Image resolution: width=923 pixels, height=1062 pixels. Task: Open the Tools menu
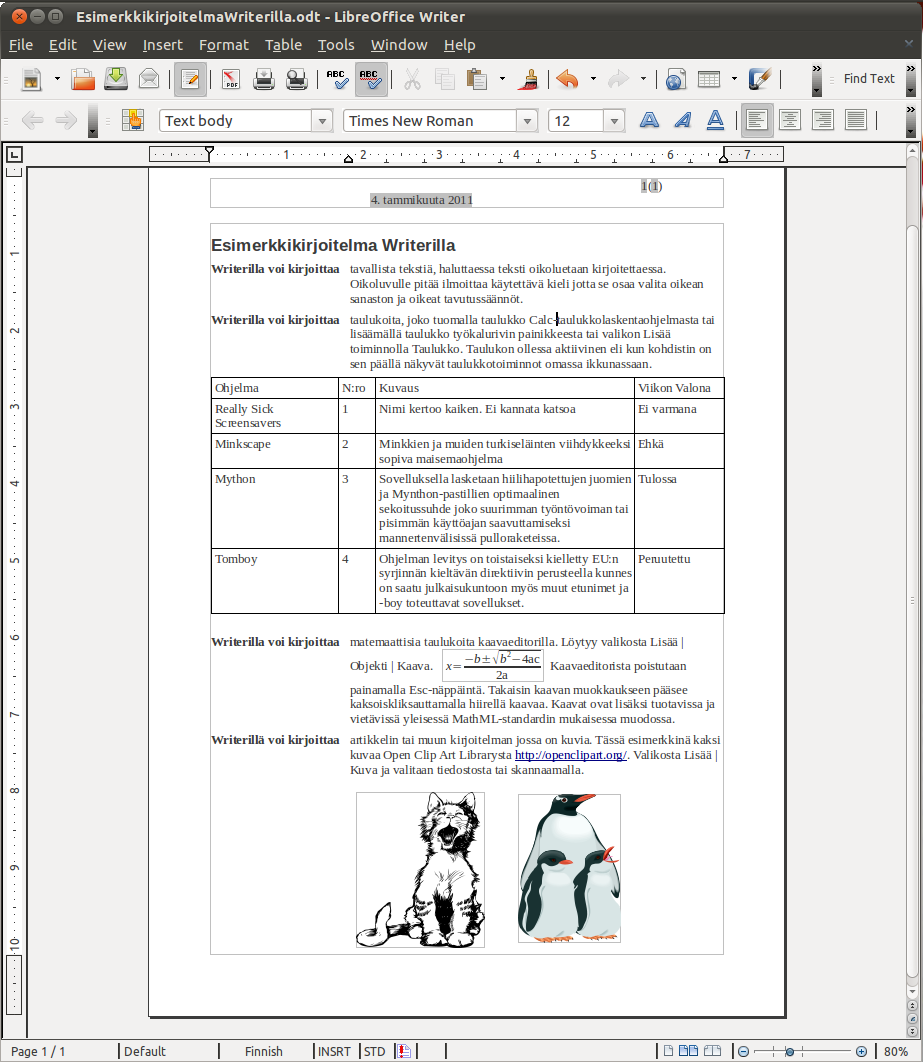[x=336, y=45]
